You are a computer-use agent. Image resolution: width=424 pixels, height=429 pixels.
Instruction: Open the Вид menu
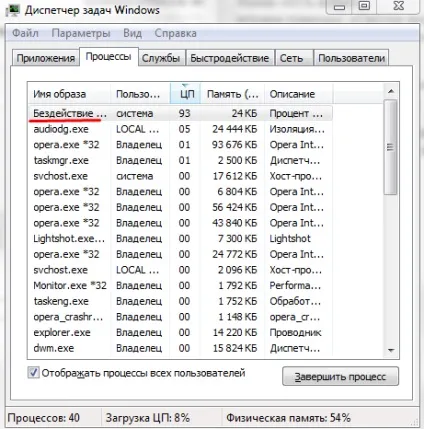point(132,33)
